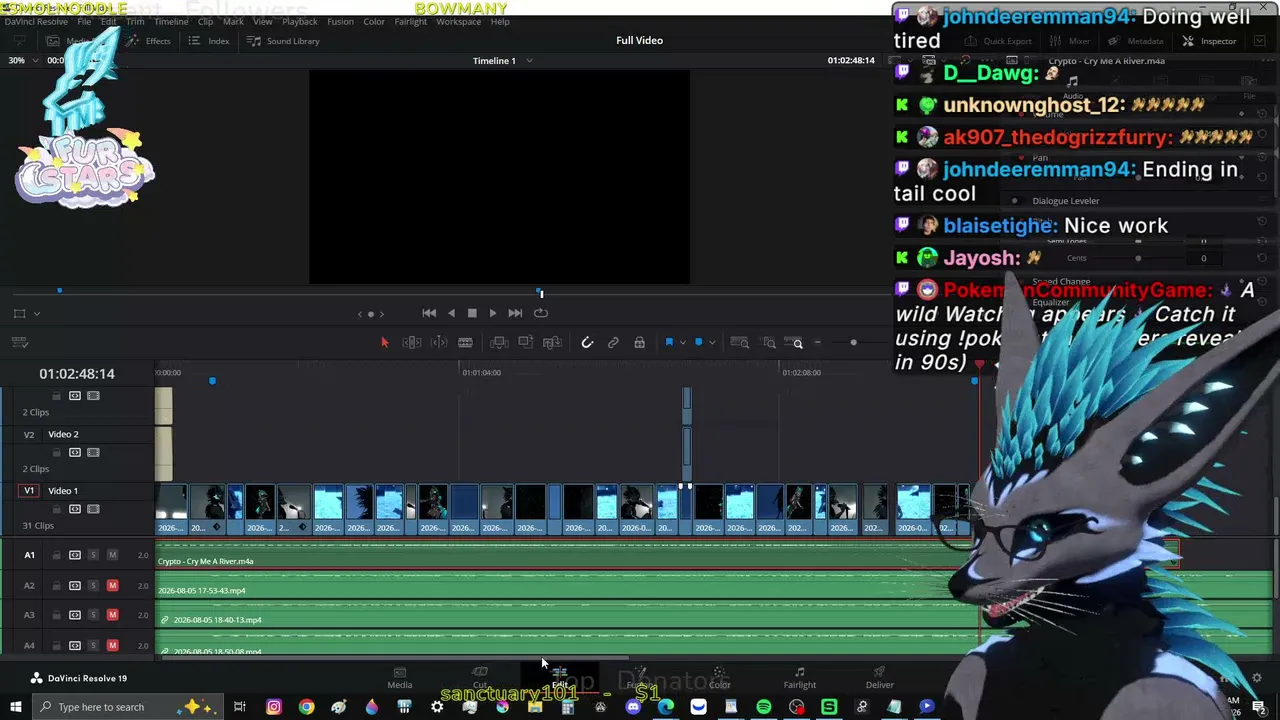Open the Sound Library panel

pos(283,41)
